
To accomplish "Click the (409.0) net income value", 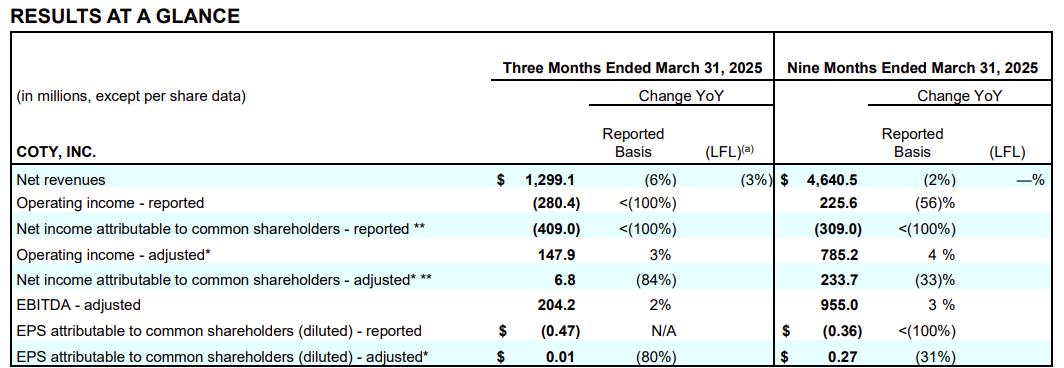I will pyautogui.click(x=556, y=229).
